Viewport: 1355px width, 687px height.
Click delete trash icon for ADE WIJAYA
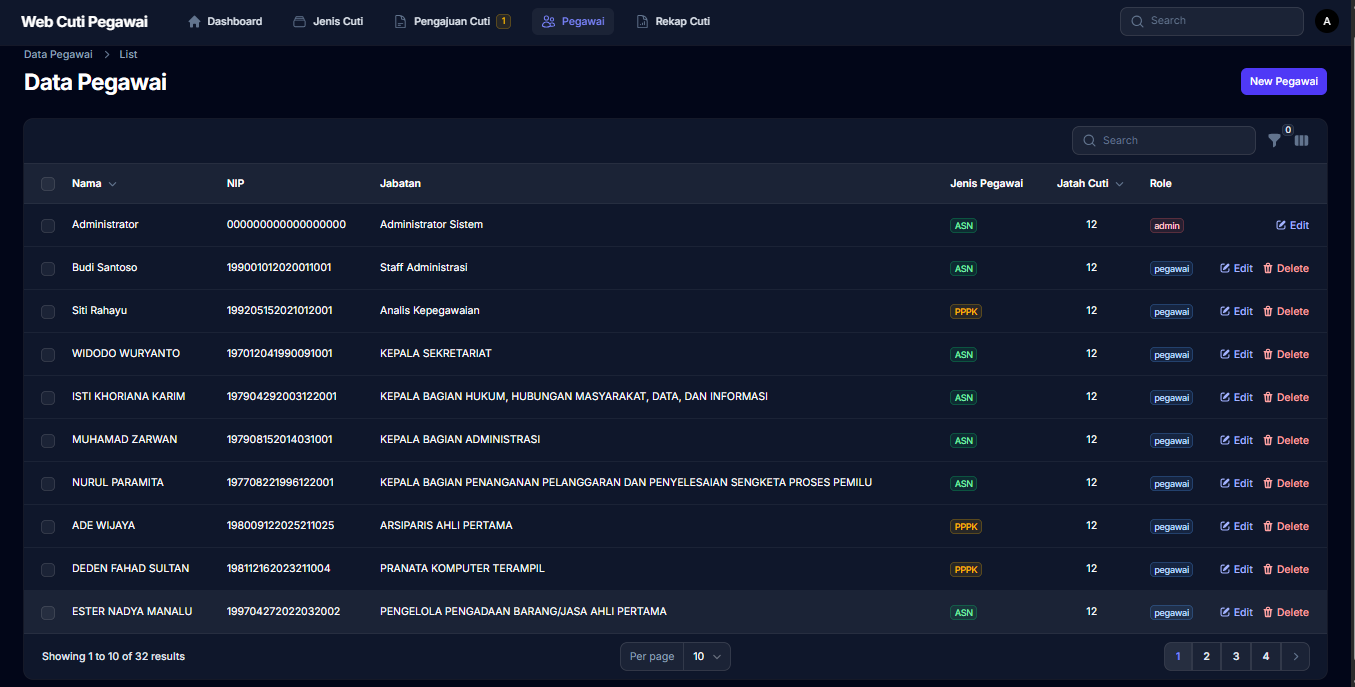click(1268, 526)
